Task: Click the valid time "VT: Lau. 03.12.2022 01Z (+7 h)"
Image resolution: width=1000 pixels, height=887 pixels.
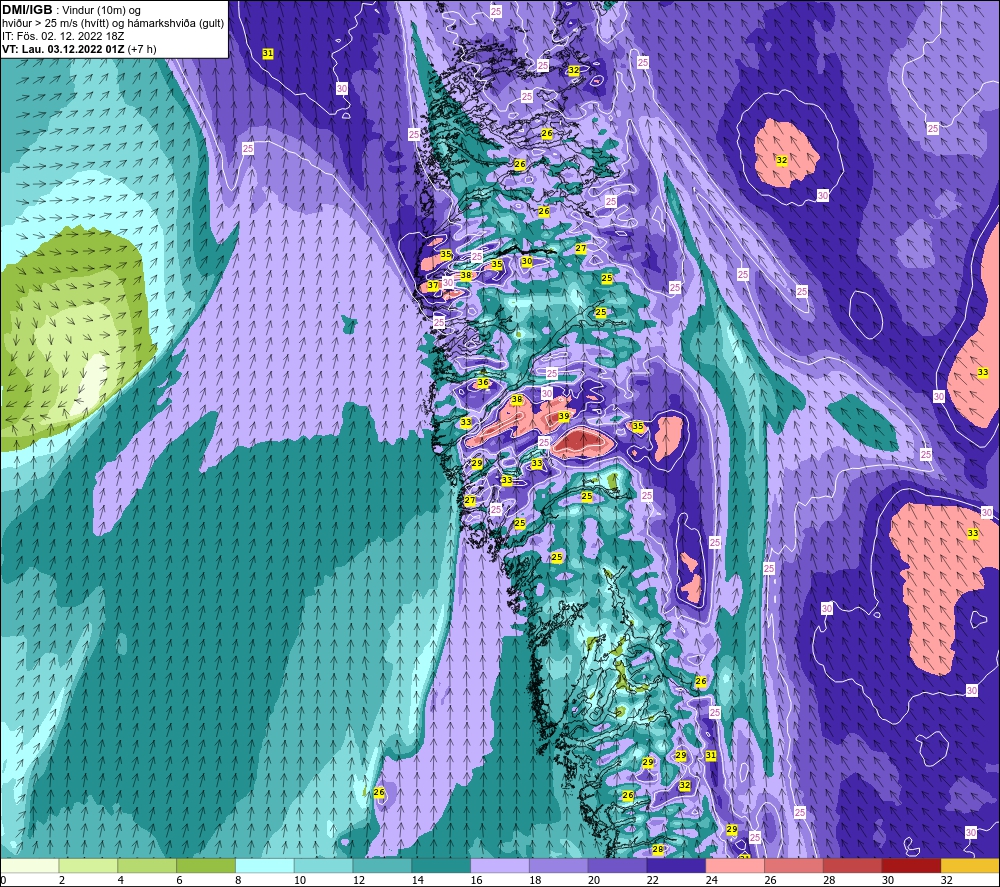Action: point(79,49)
